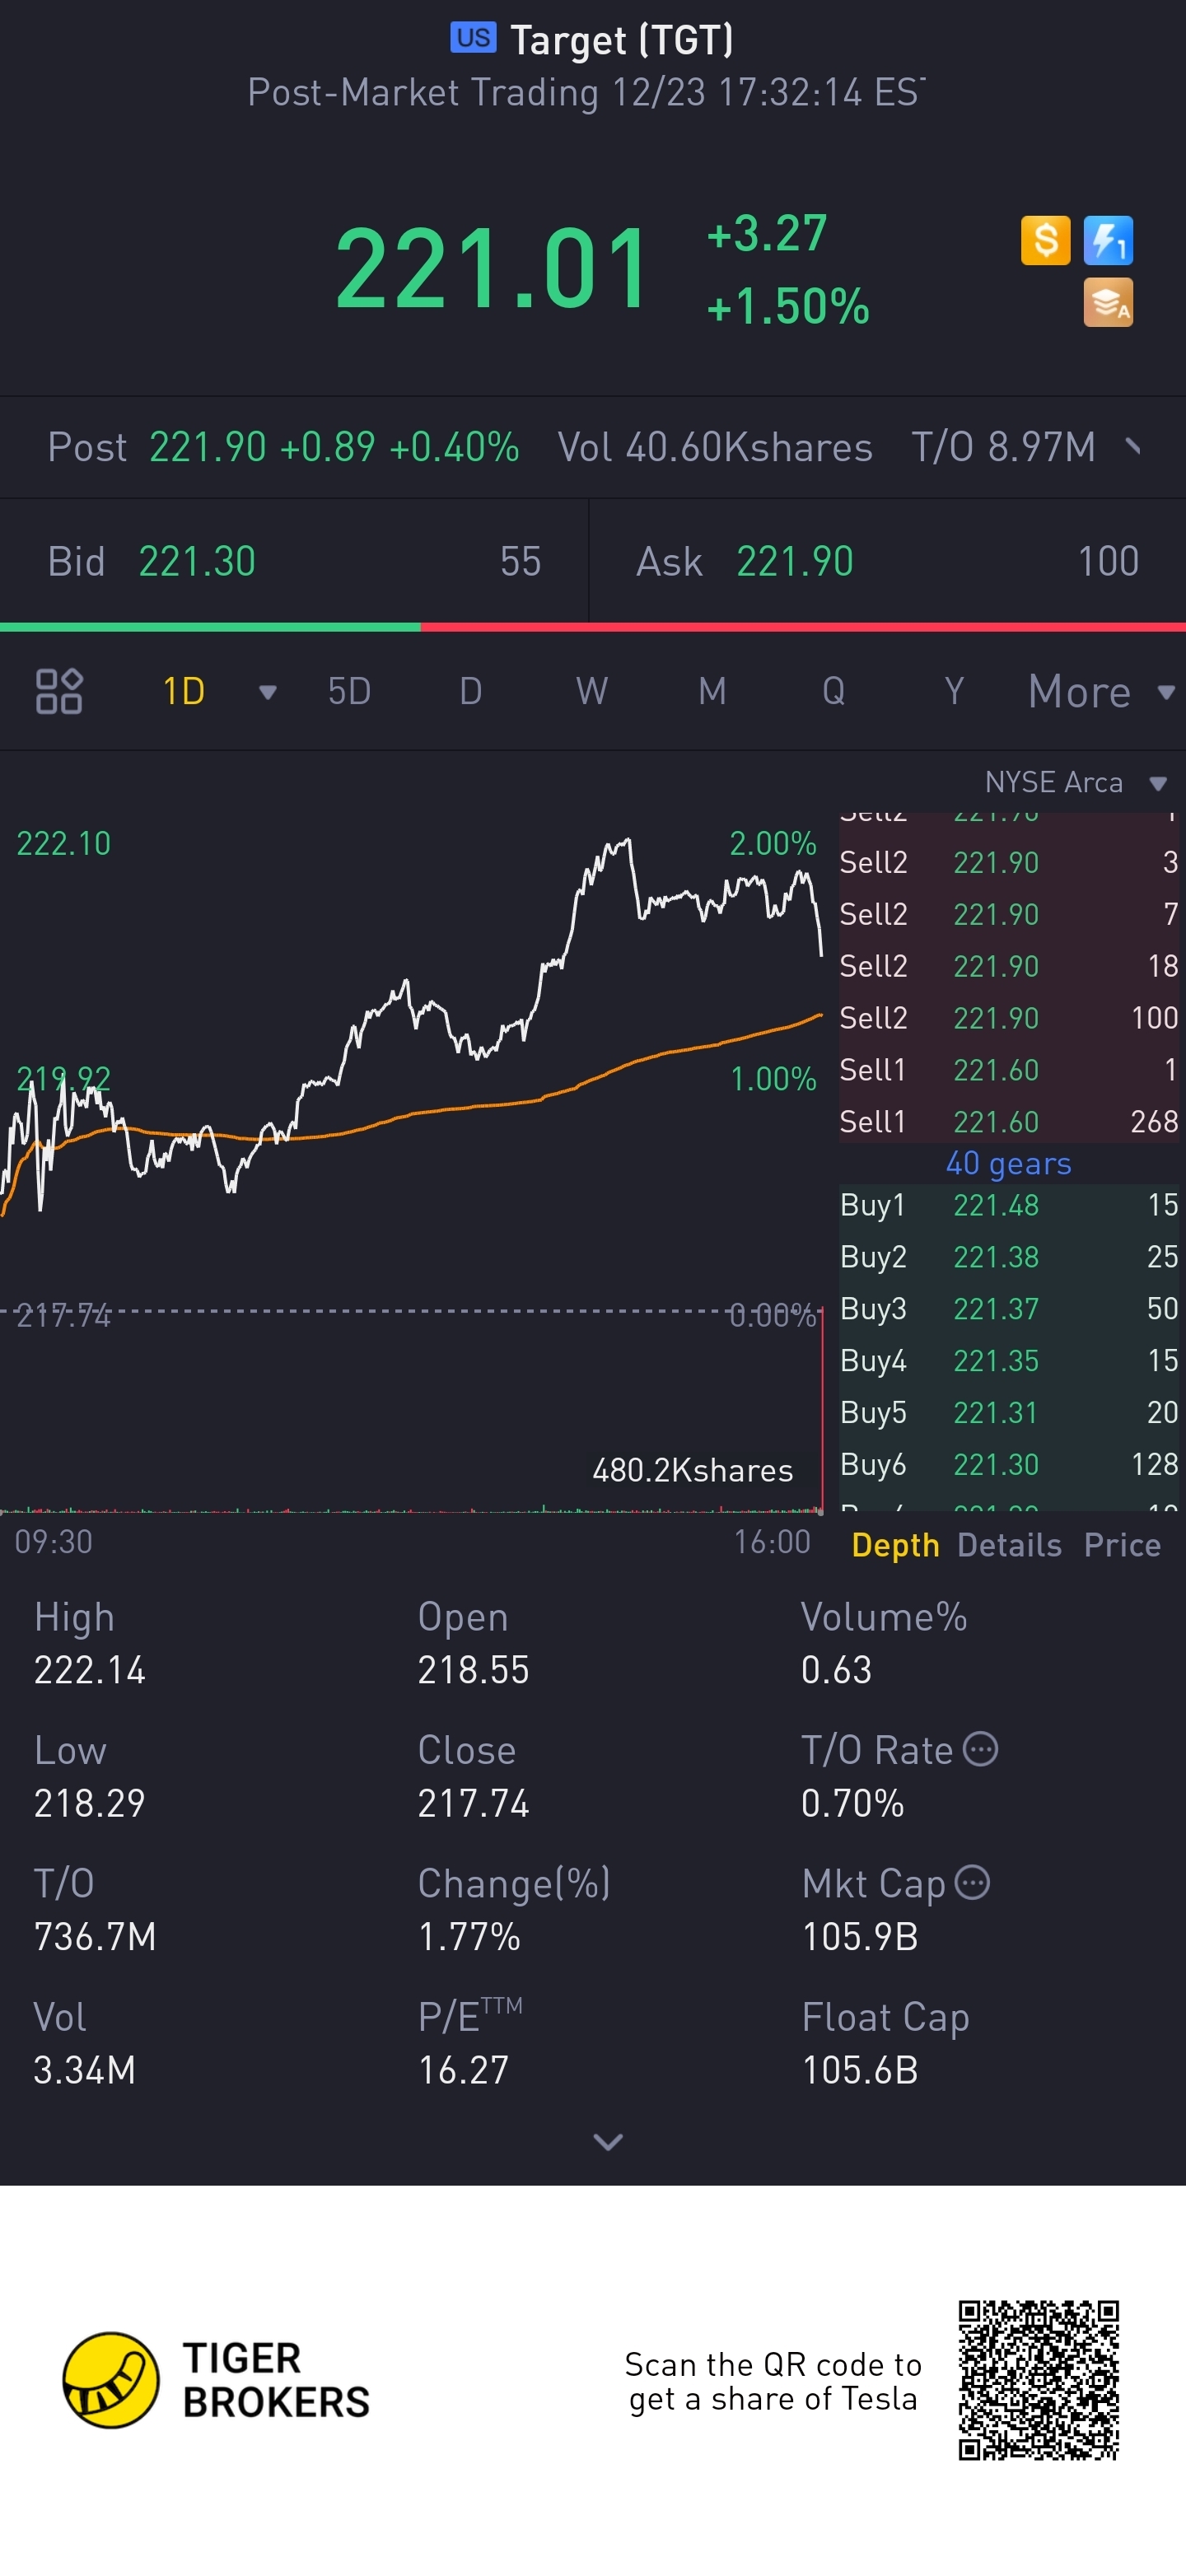Tap the orange stacked-layers A badge icon
The height and width of the screenshot is (2576, 1186).
(1108, 303)
